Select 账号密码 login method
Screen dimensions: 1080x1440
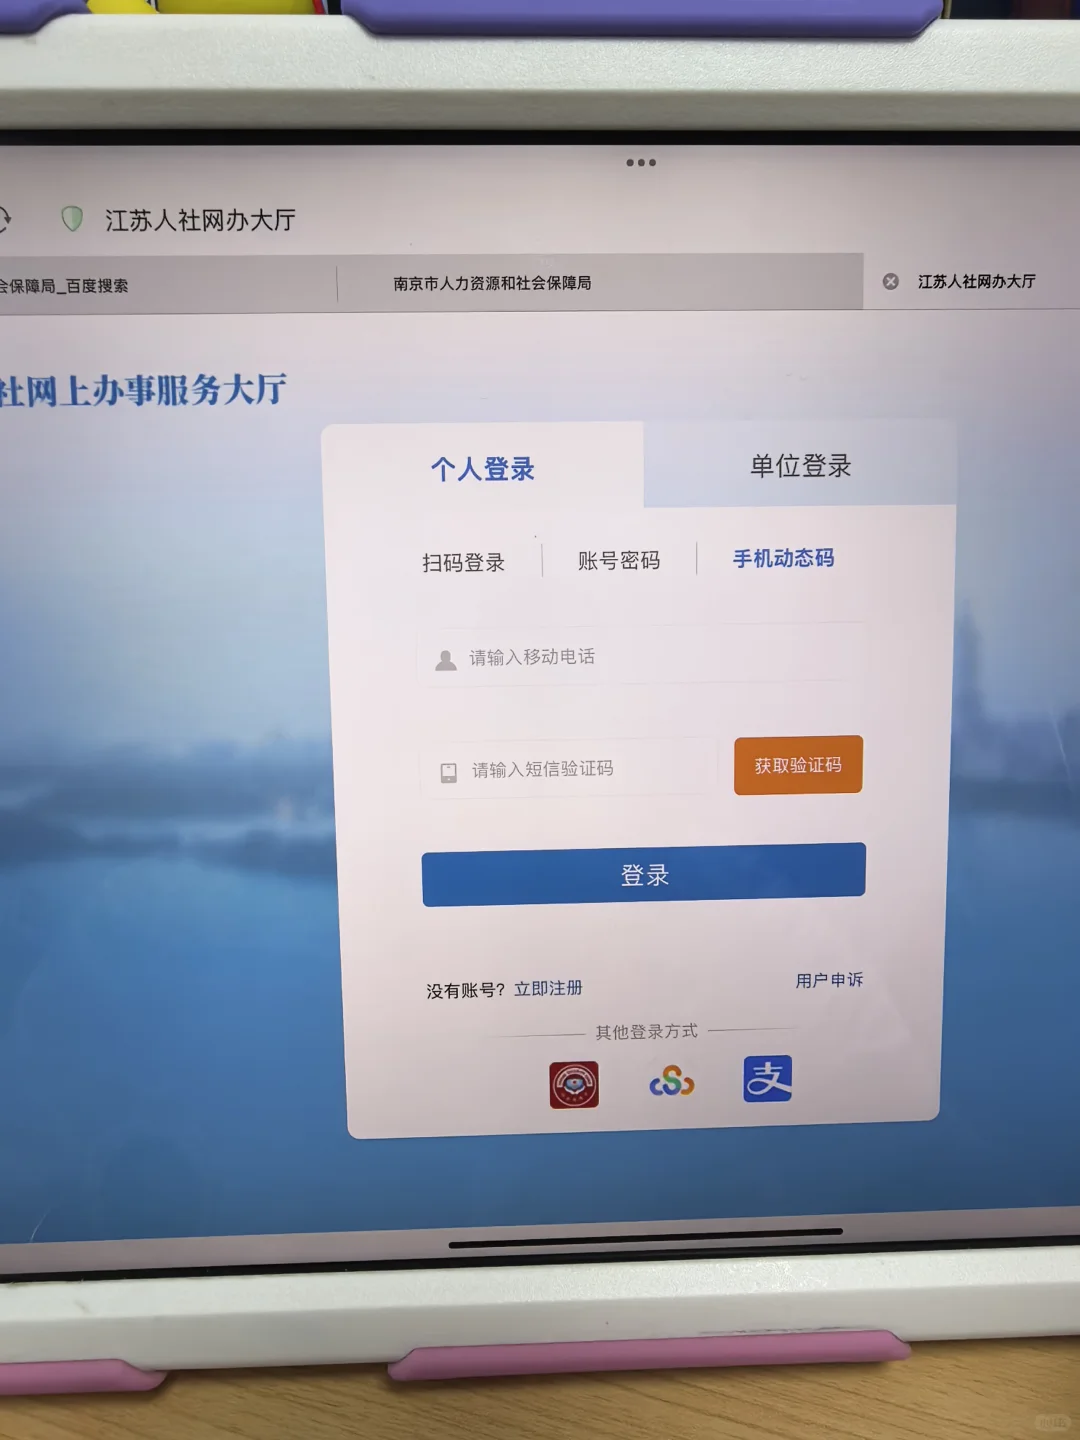[x=618, y=560]
